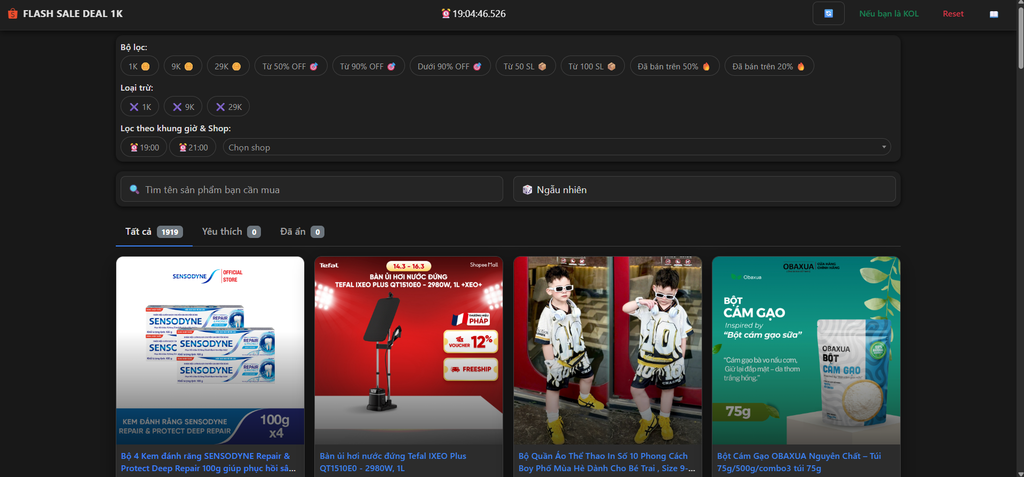Viewport: 1024px width, 477px height.
Task: Filter by the 21:00 time slot
Action: [193, 147]
